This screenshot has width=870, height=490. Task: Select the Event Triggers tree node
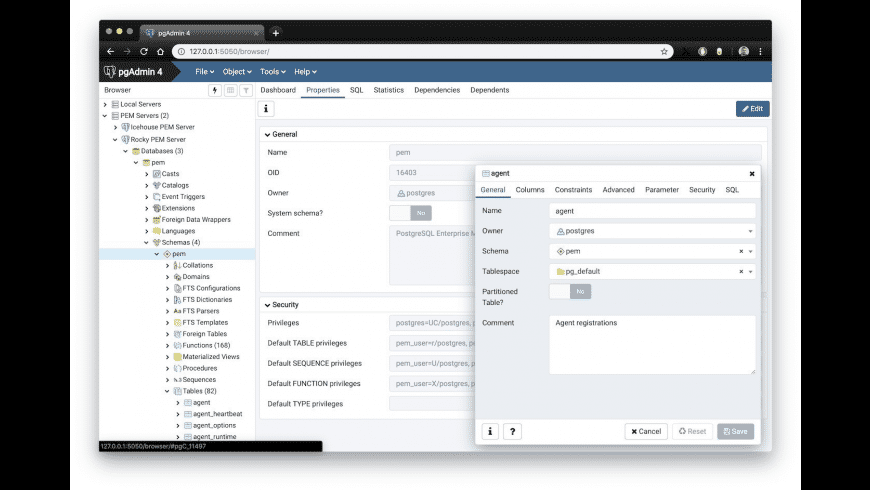coord(183,196)
